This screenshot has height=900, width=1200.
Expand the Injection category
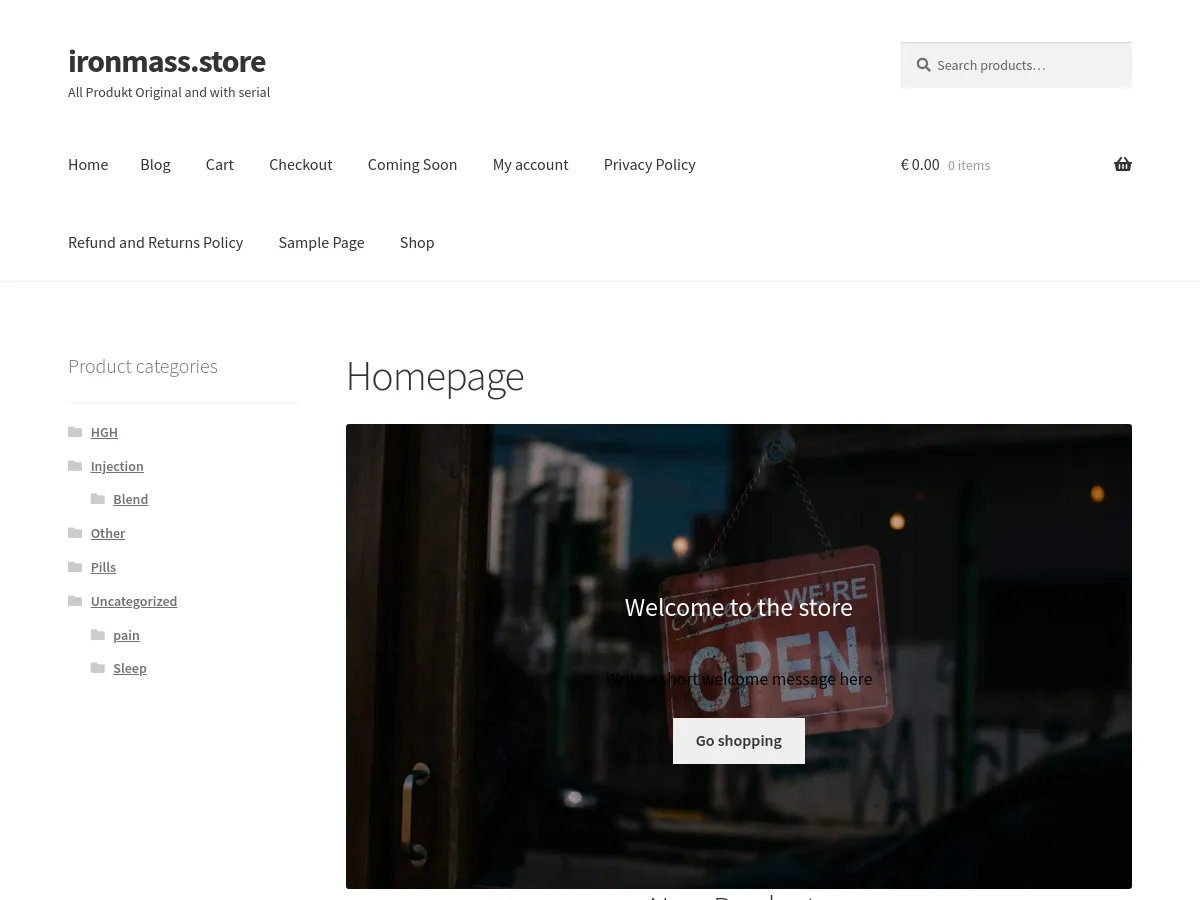pos(116,465)
